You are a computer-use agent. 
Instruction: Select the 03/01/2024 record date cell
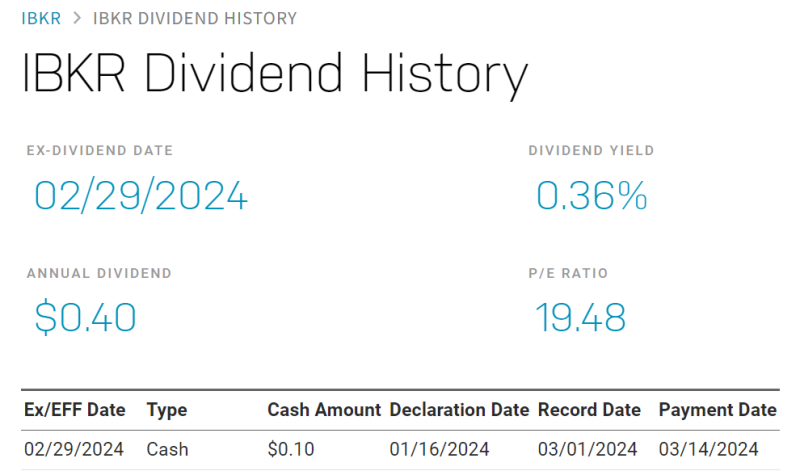(588, 450)
